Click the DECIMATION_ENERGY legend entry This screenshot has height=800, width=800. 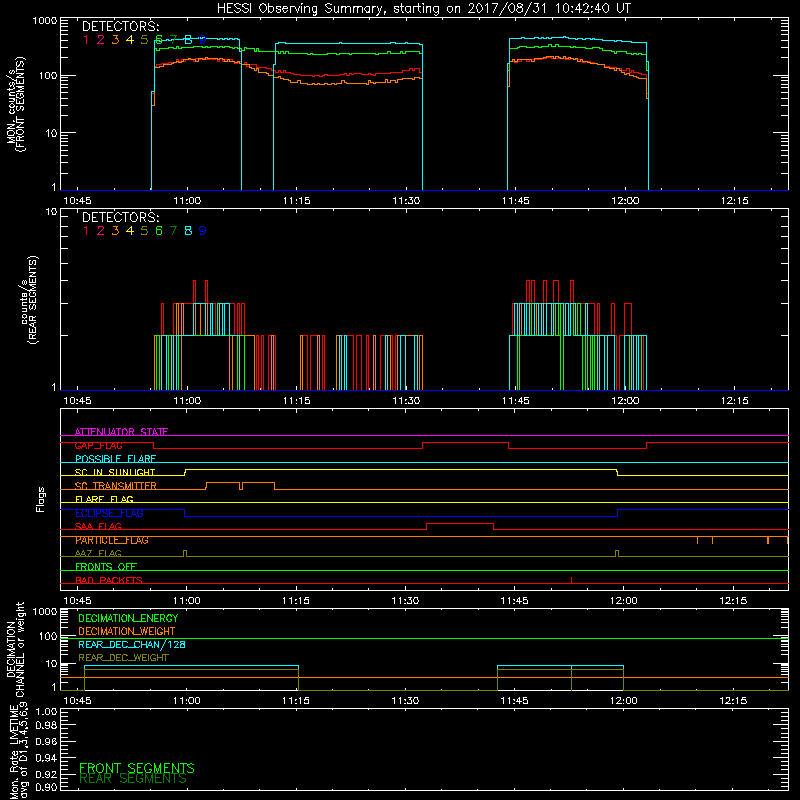click(128, 618)
